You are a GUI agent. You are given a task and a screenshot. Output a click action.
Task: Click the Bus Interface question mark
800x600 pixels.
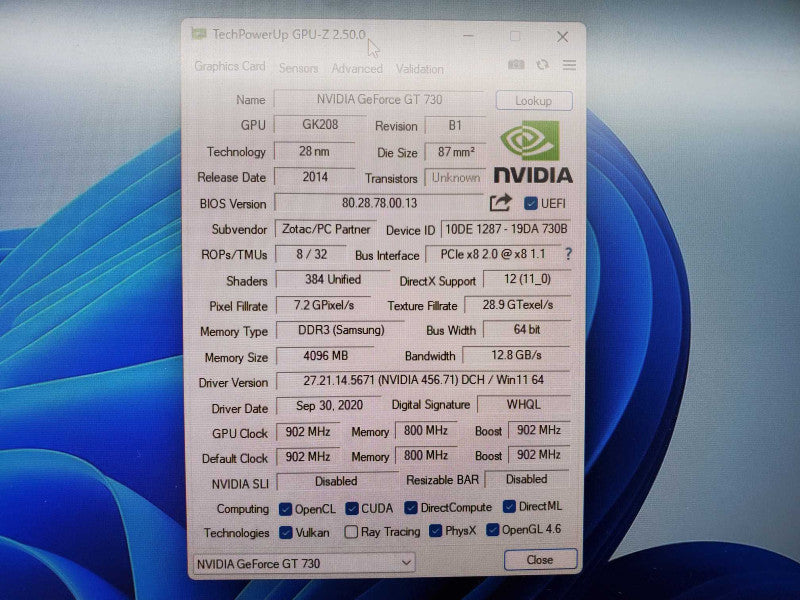coord(568,254)
